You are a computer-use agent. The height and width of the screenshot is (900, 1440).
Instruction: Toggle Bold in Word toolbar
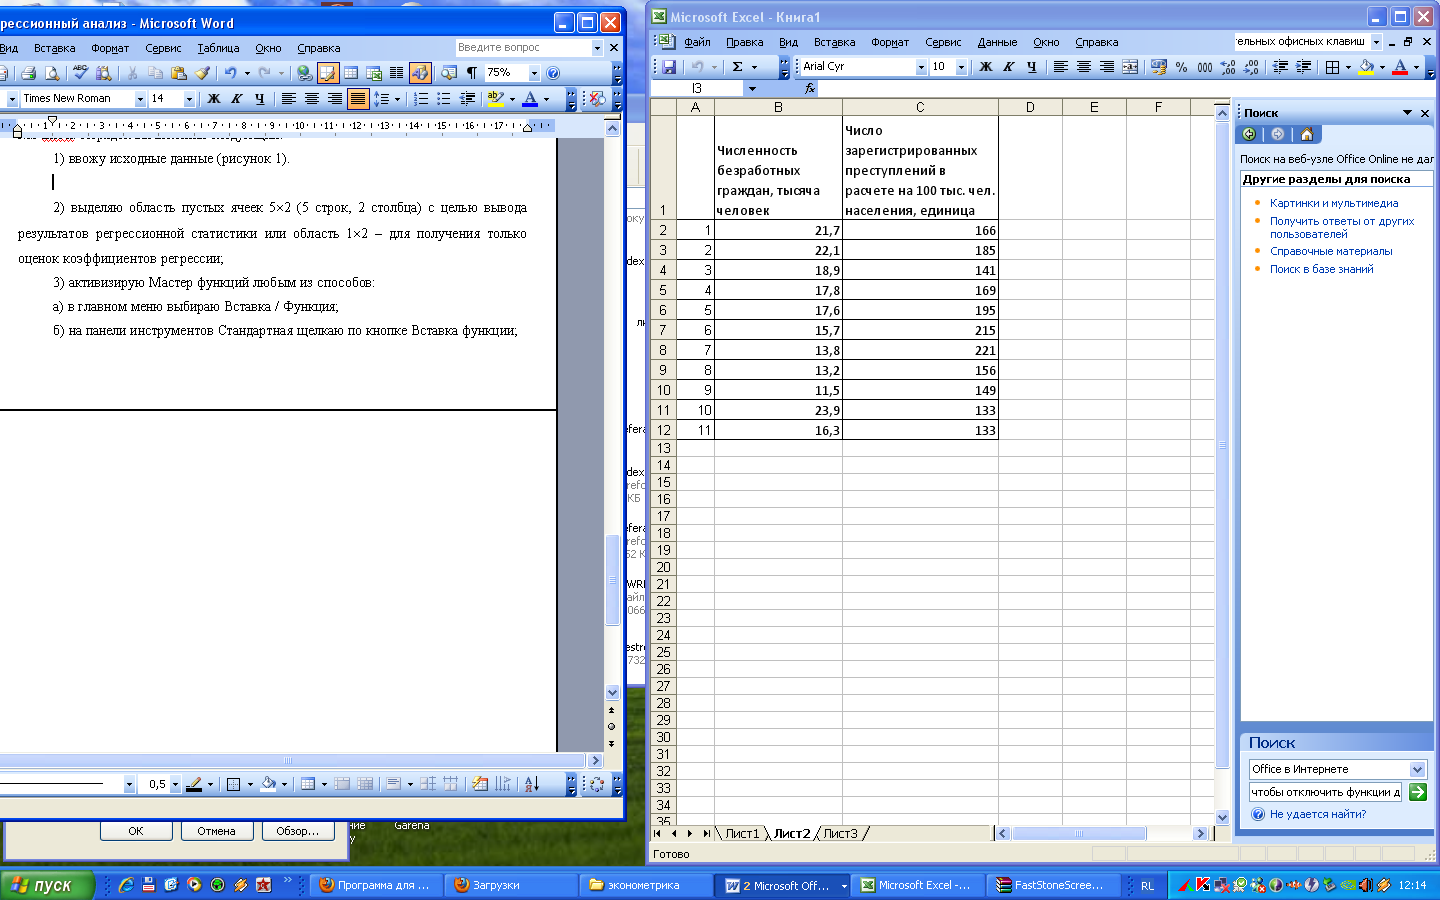213,99
